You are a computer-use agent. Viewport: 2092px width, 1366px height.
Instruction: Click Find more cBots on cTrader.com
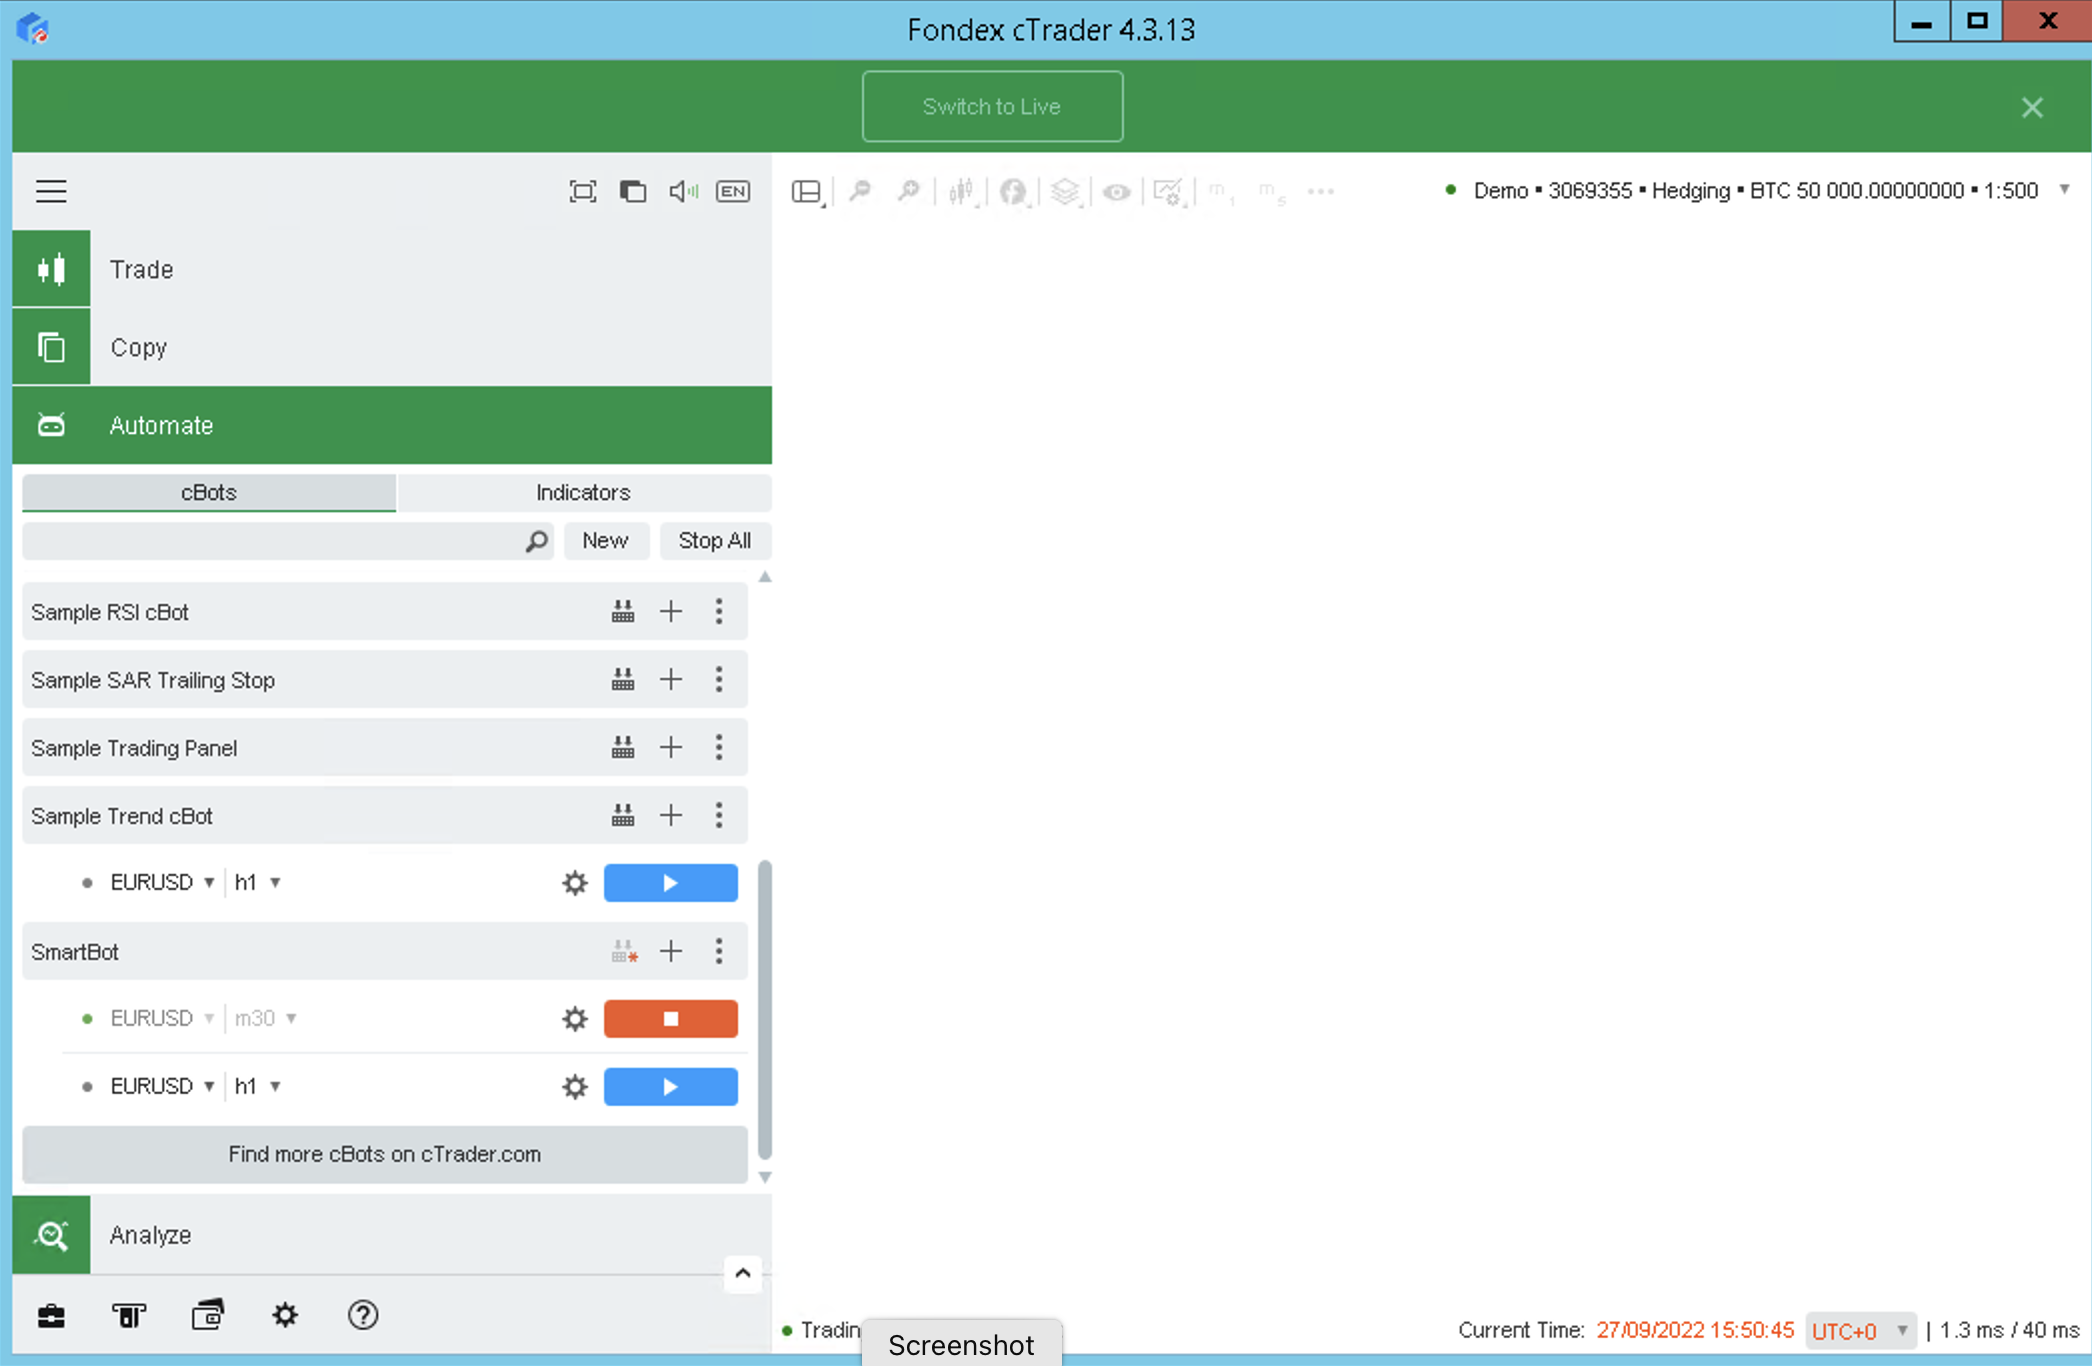coord(384,1154)
